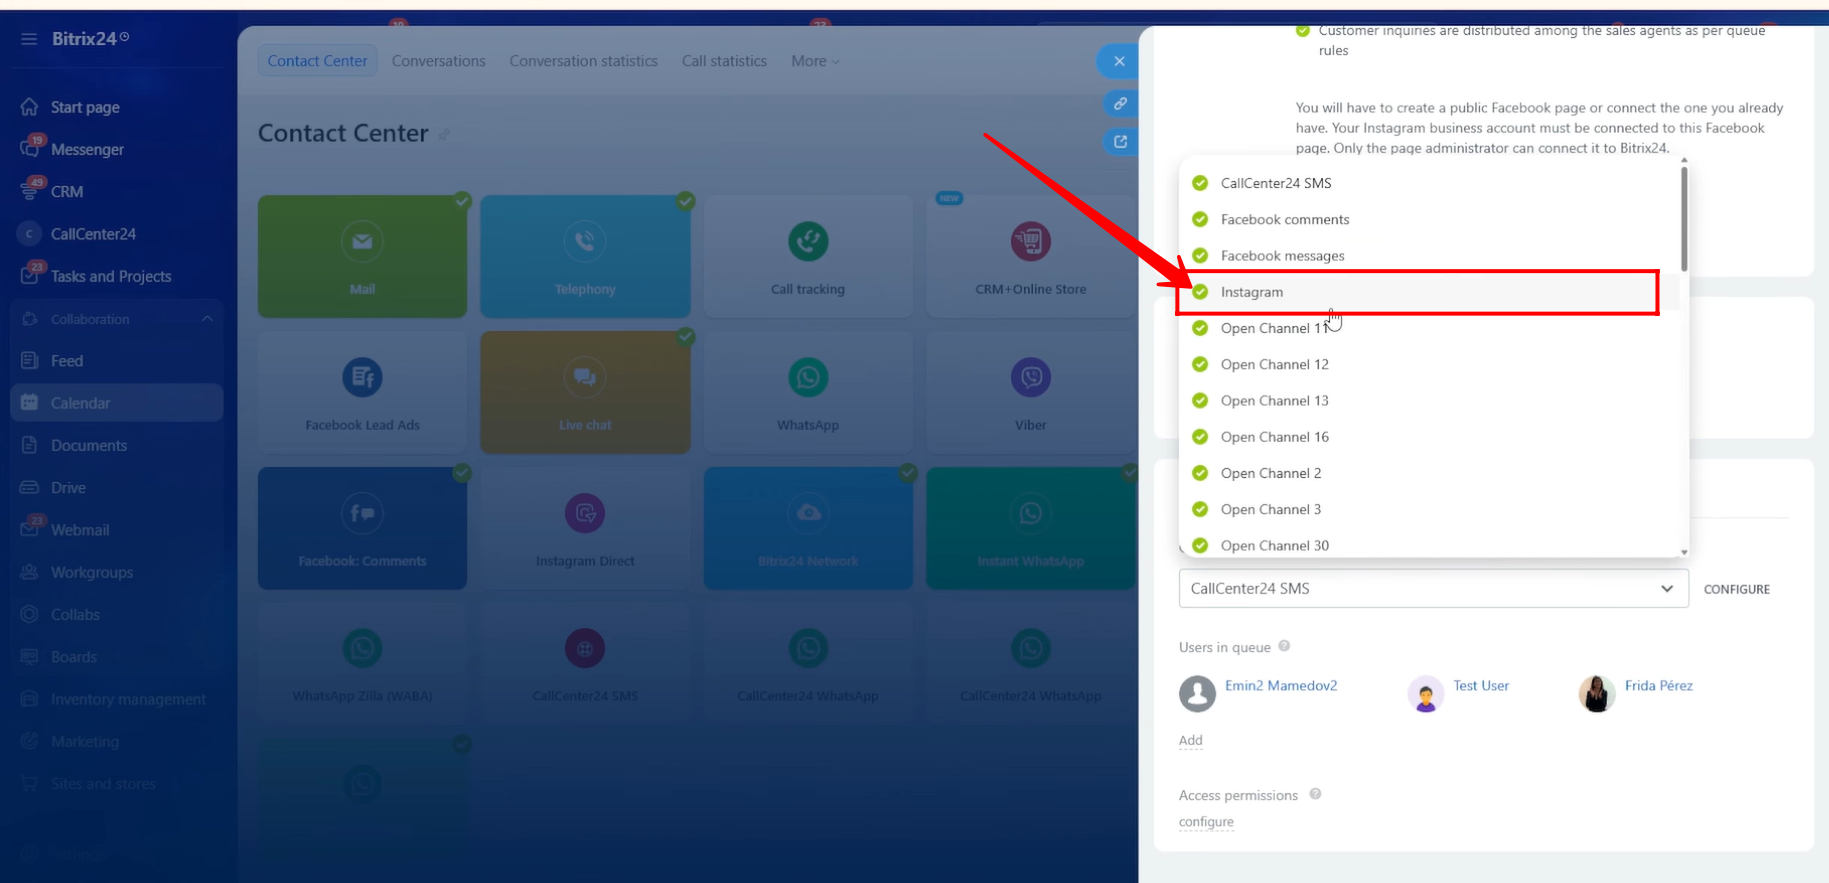Expand the CallCenter24 SMS dropdown

point(1432,589)
